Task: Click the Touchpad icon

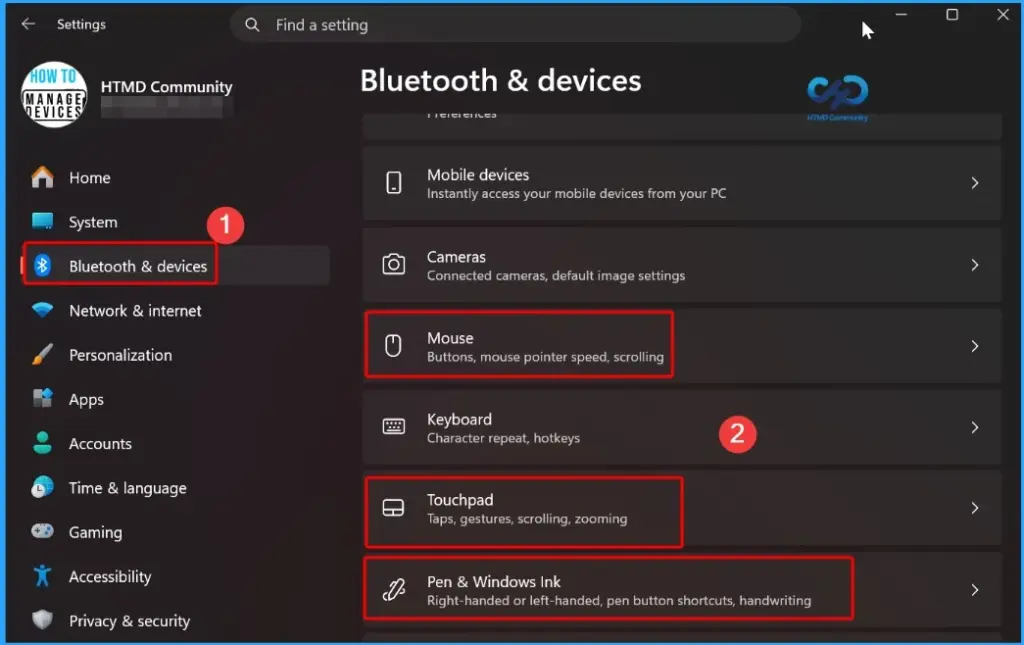Action: click(x=393, y=508)
